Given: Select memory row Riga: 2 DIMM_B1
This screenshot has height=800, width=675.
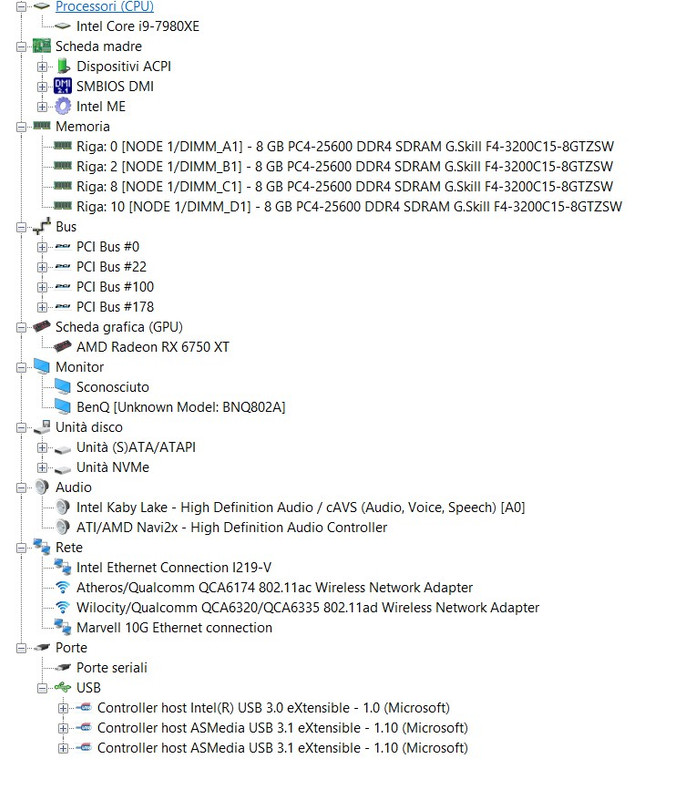Looking at the screenshot, I should [x=344, y=166].
